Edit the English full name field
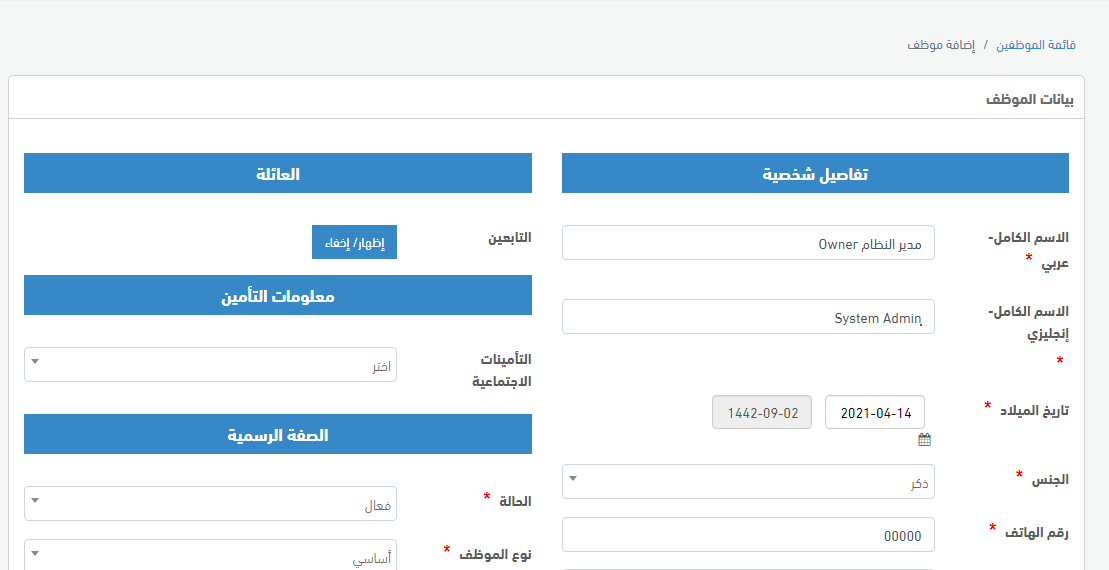Viewport: 1109px width, 570px height. [748, 317]
